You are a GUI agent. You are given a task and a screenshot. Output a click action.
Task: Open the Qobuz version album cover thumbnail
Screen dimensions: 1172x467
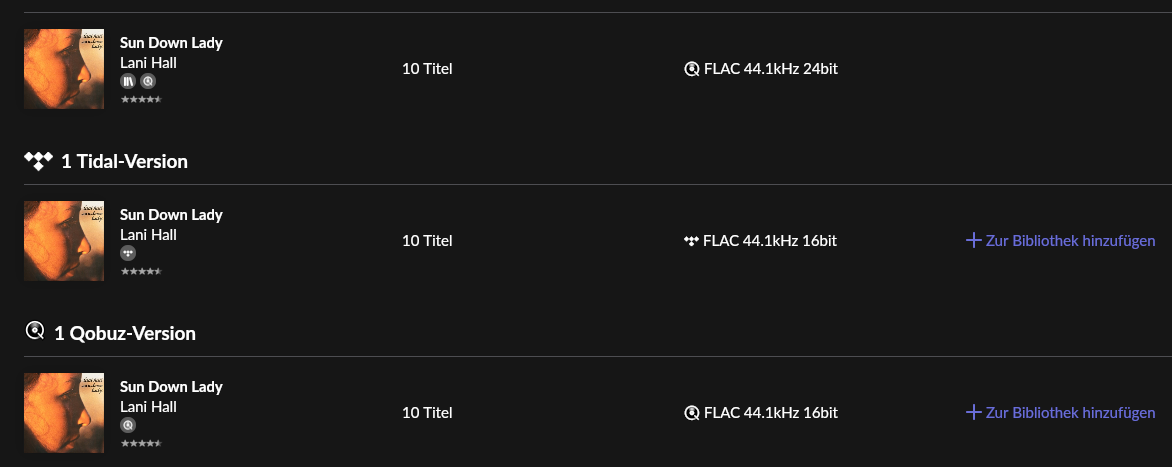64,412
